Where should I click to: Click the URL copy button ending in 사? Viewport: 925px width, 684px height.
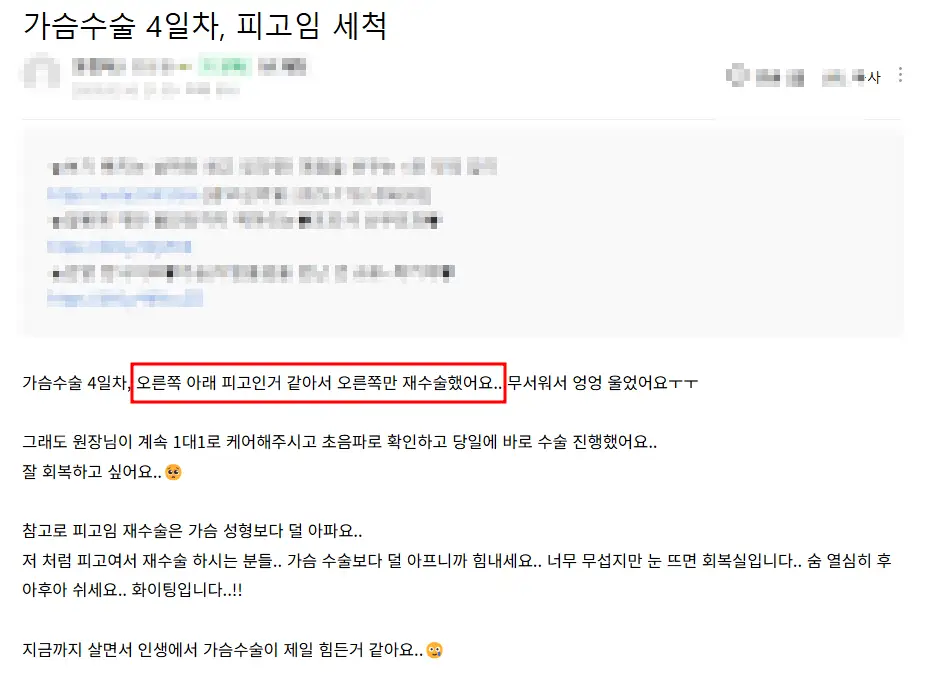tap(851, 77)
